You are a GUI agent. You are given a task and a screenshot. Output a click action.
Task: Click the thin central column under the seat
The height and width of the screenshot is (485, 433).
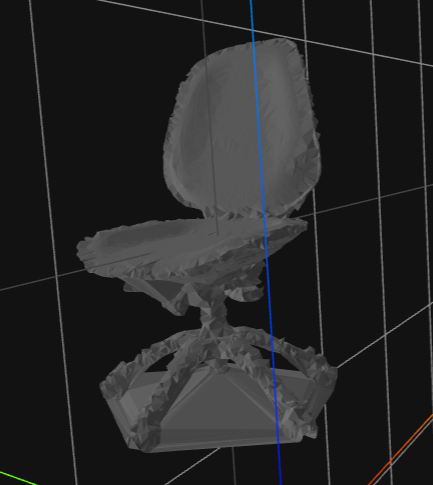click(214, 313)
